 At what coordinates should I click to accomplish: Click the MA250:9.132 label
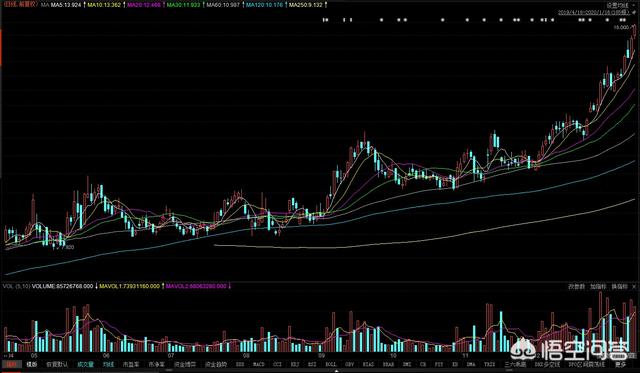click(x=306, y=5)
